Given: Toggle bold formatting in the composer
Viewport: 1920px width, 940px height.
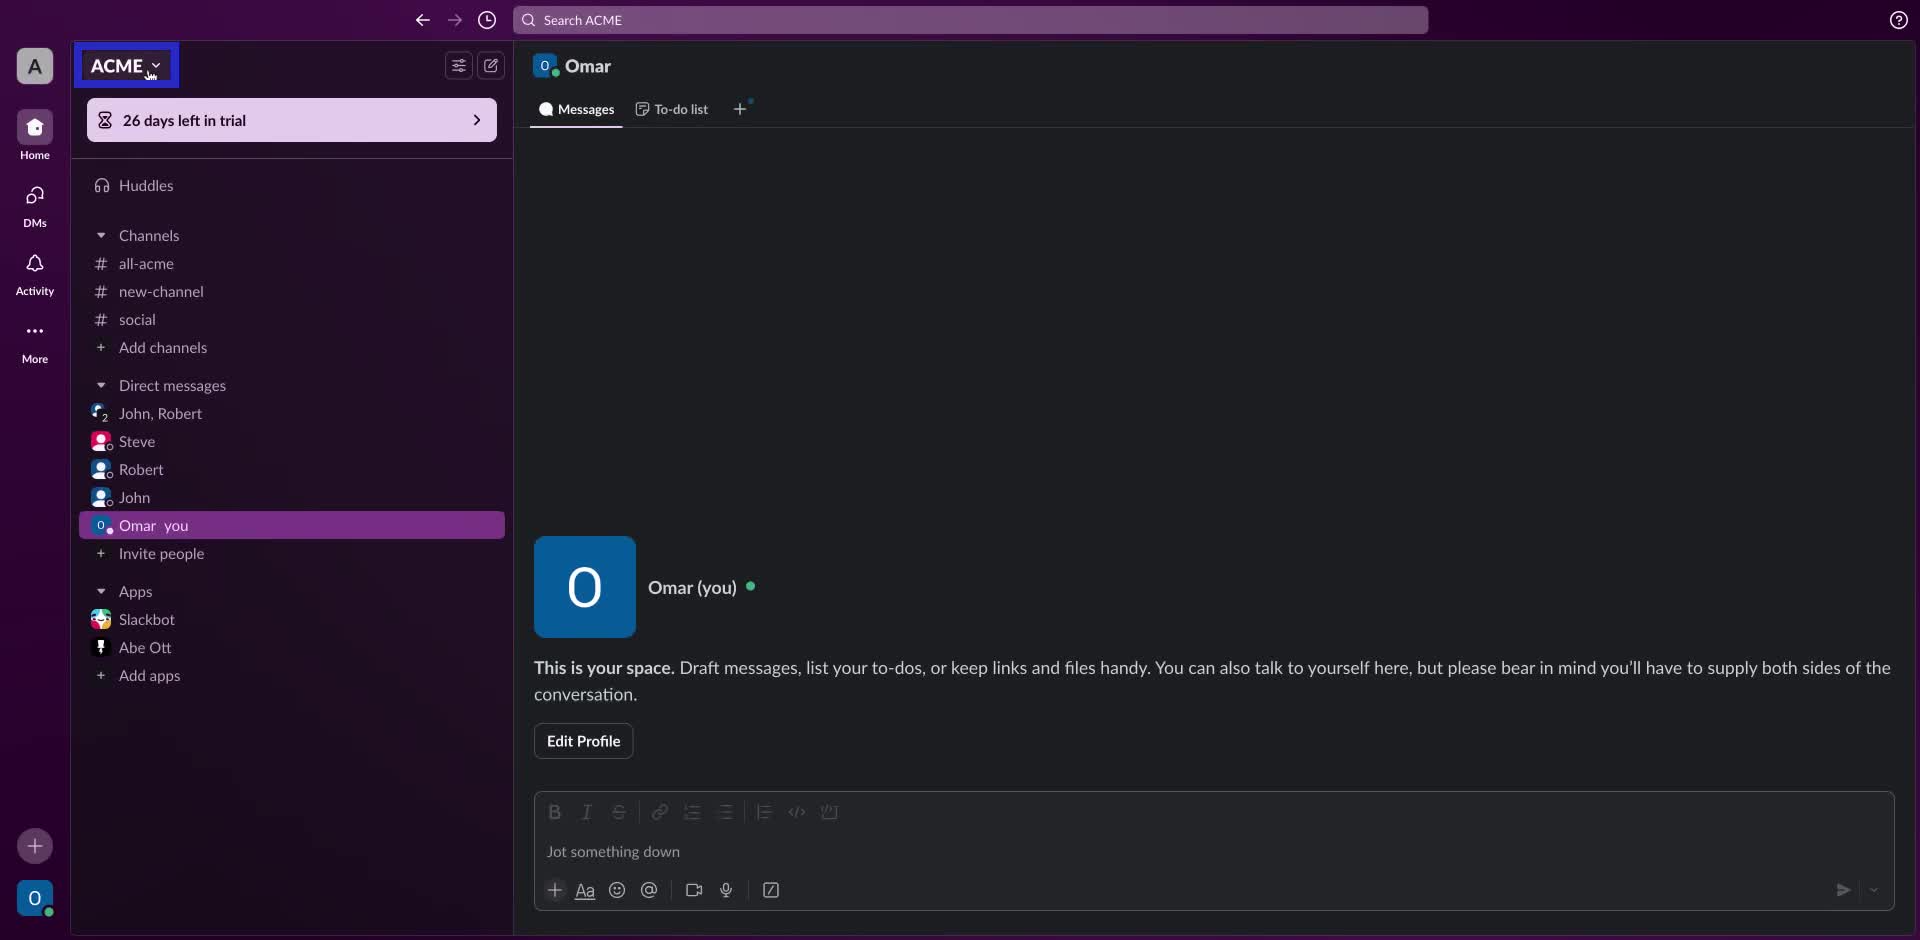Looking at the screenshot, I should point(555,812).
